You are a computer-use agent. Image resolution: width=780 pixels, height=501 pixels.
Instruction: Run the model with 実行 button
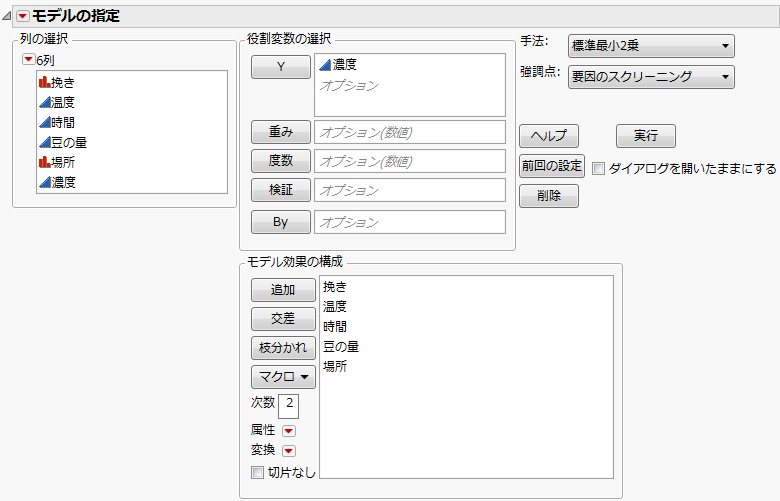(x=646, y=136)
